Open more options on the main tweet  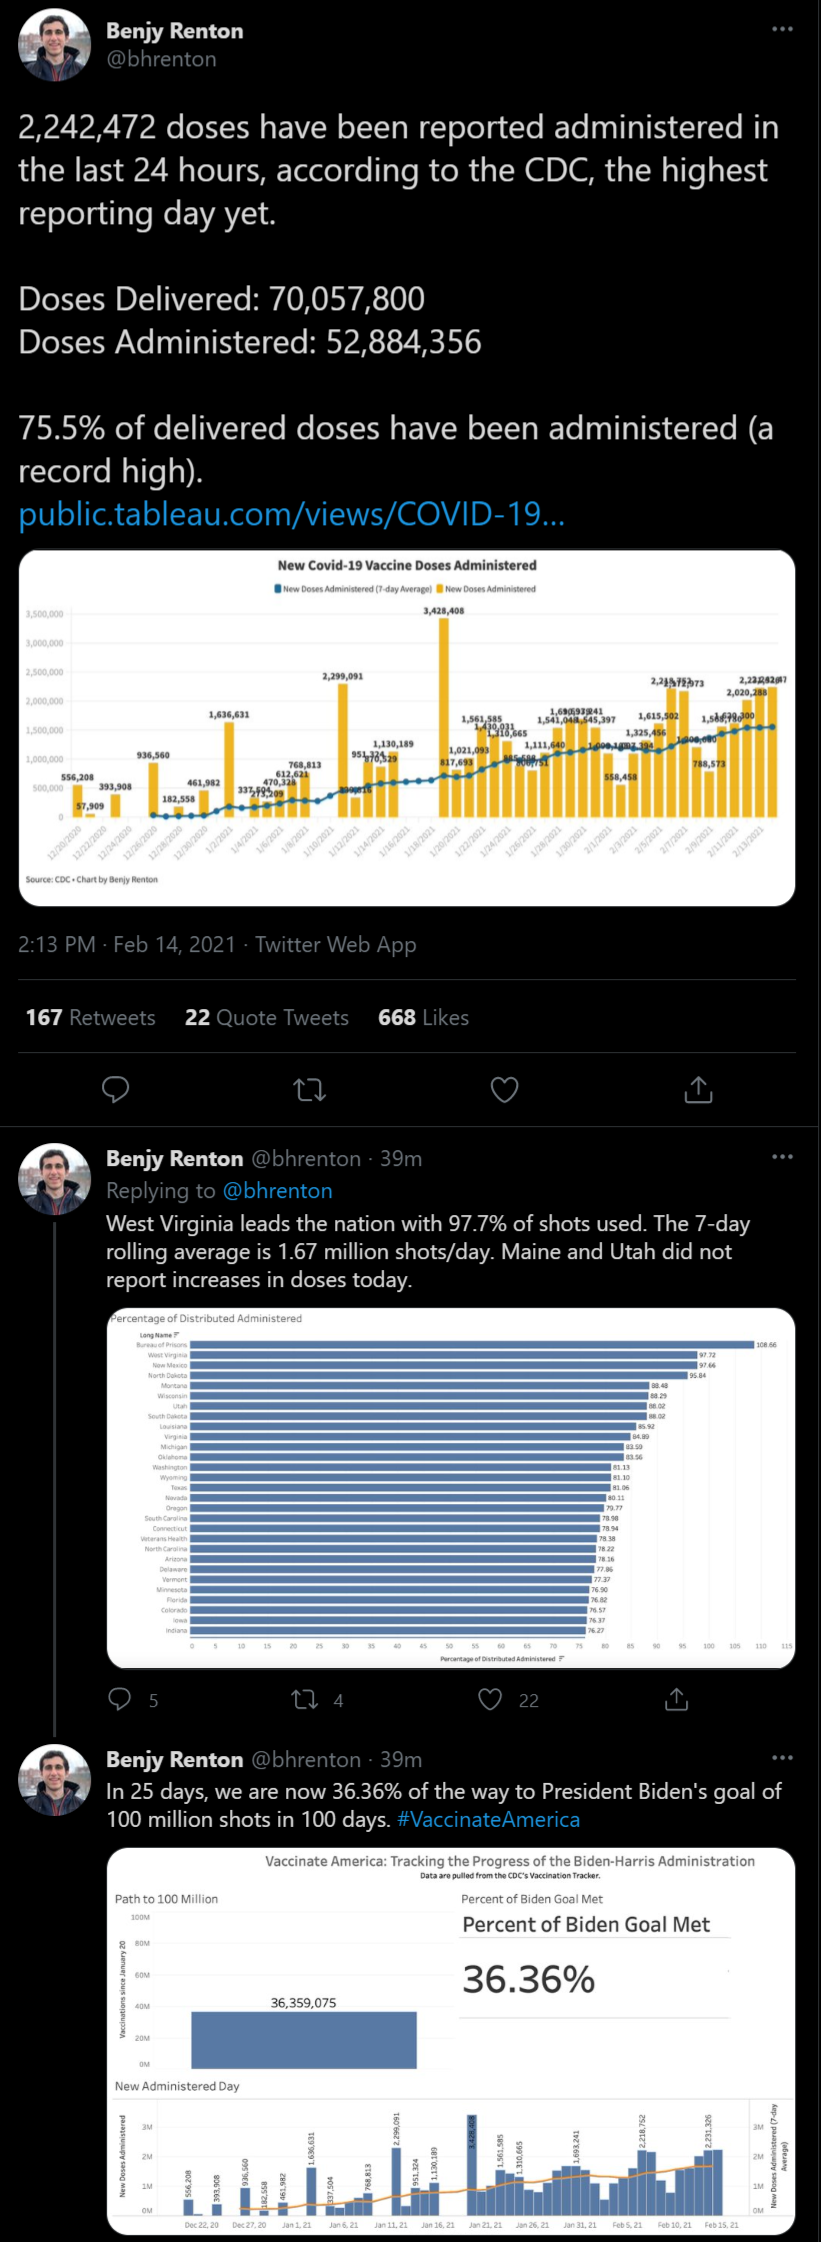click(782, 29)
